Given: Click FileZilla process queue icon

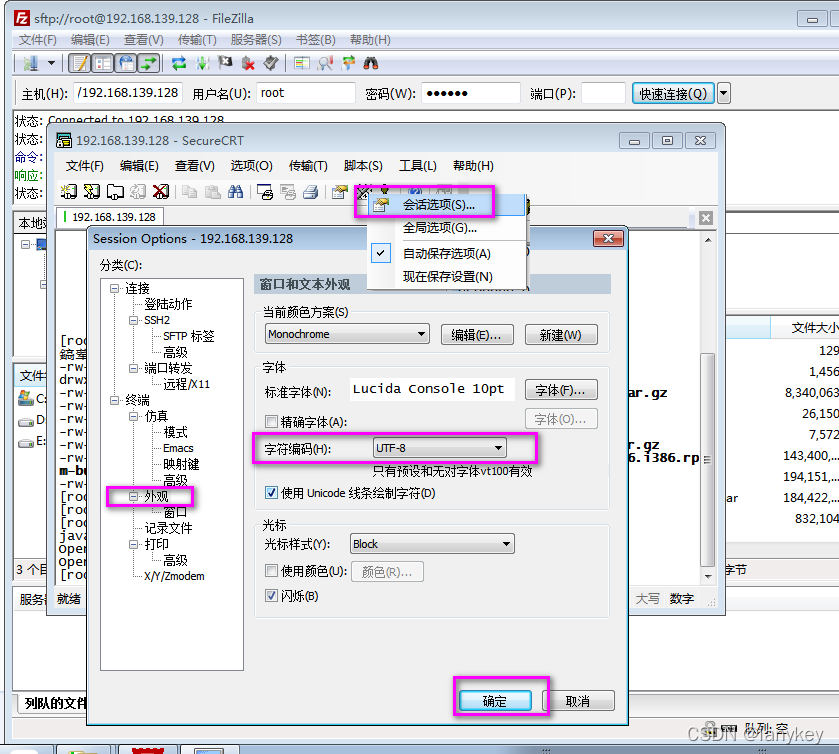Looking at the screenshot, I should pyautogui.click(x=202, y=63).
